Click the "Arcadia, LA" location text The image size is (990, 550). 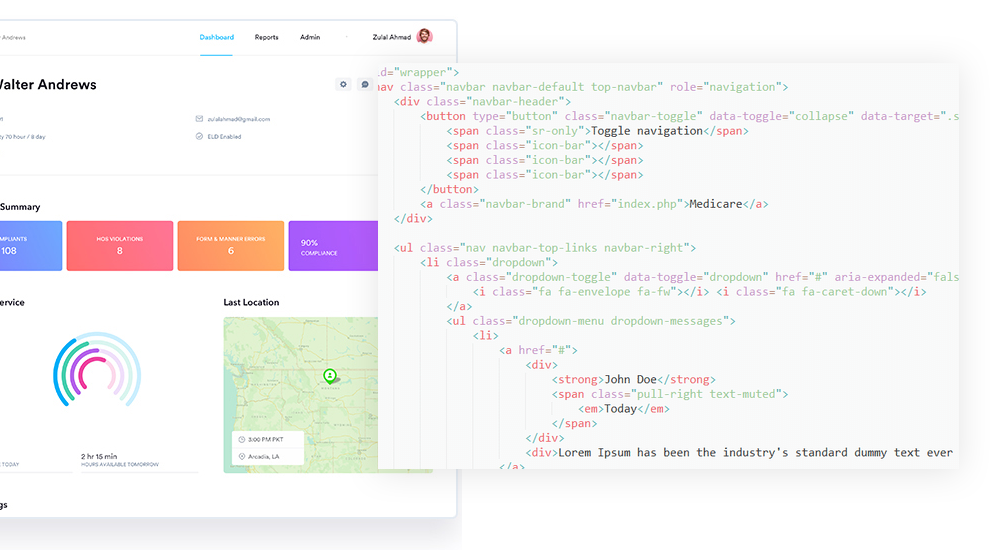264,457
